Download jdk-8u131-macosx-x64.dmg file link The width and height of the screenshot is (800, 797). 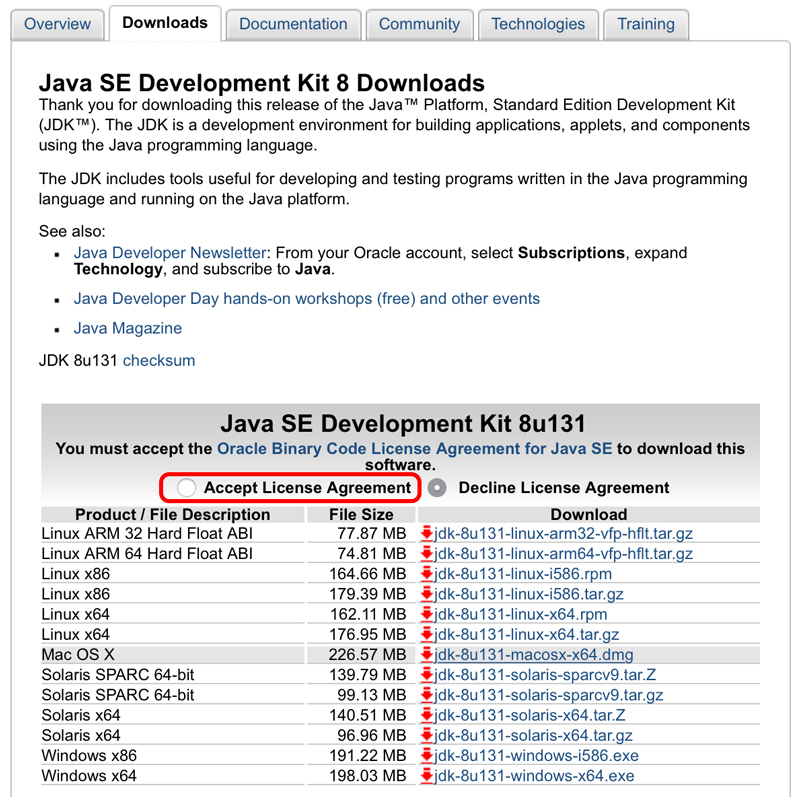coord(534,655)
